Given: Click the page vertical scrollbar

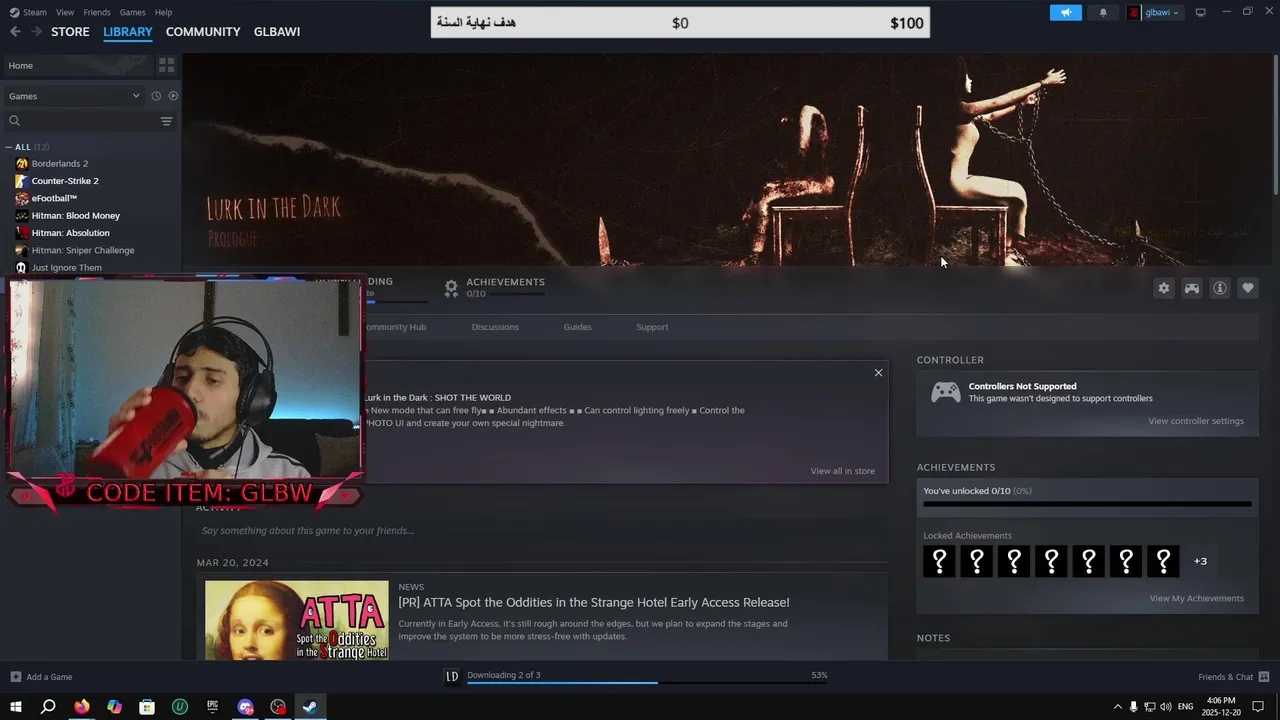Looking at the screenshot, I should [1275, 125].
